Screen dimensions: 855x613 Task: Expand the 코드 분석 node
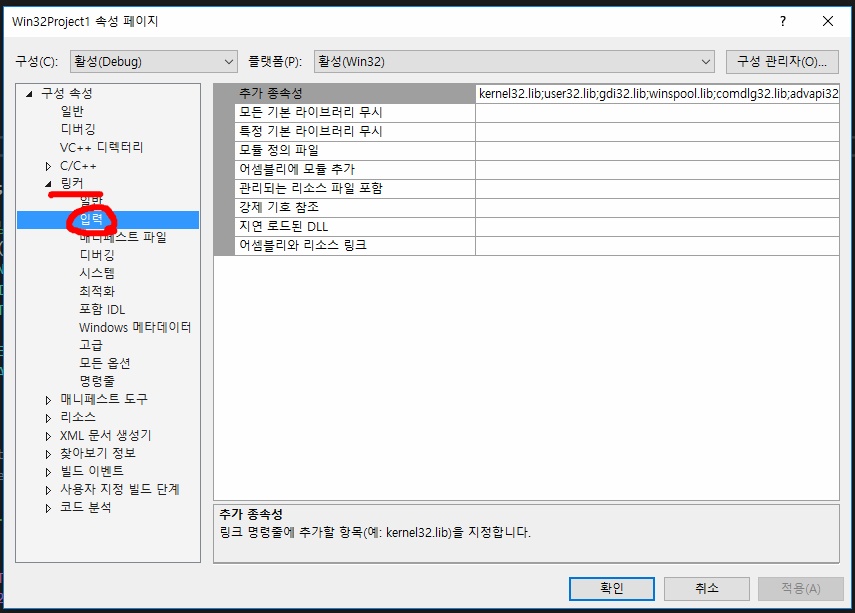pos(49,508)
